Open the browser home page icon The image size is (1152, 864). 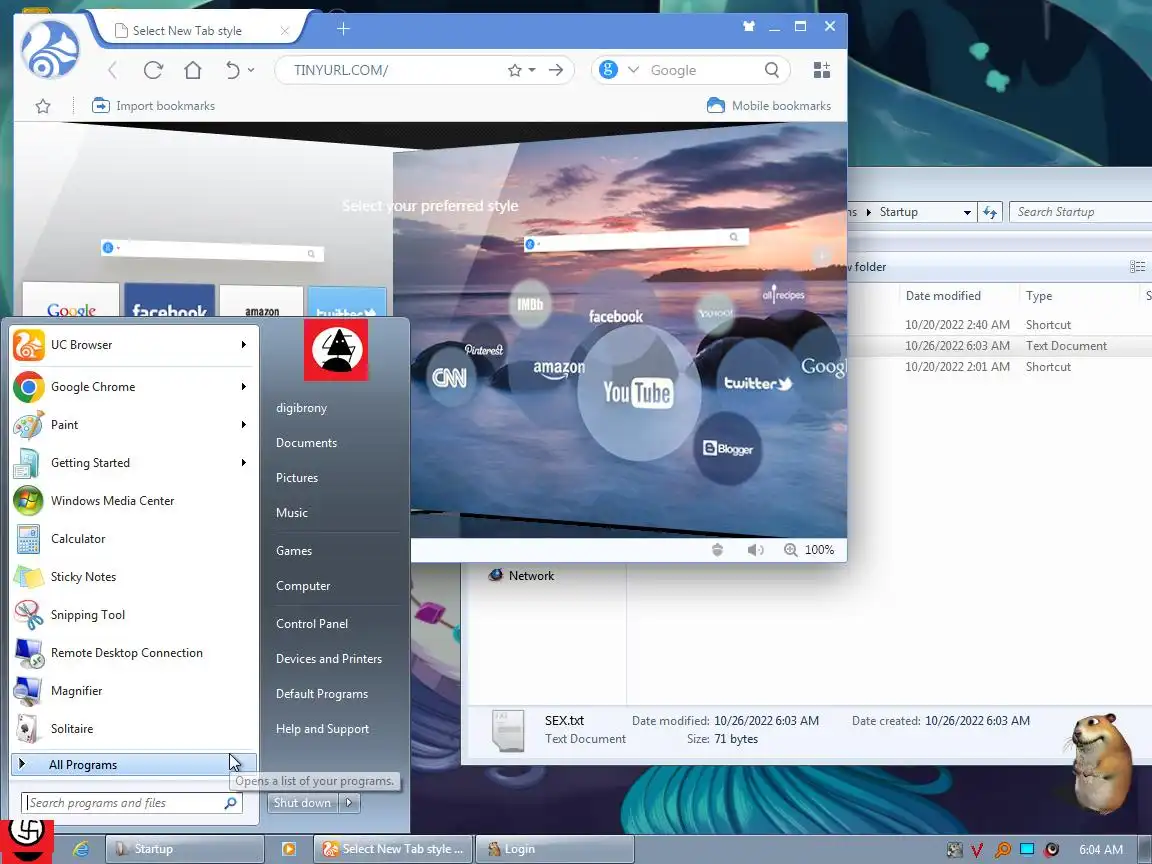[192, 70]
